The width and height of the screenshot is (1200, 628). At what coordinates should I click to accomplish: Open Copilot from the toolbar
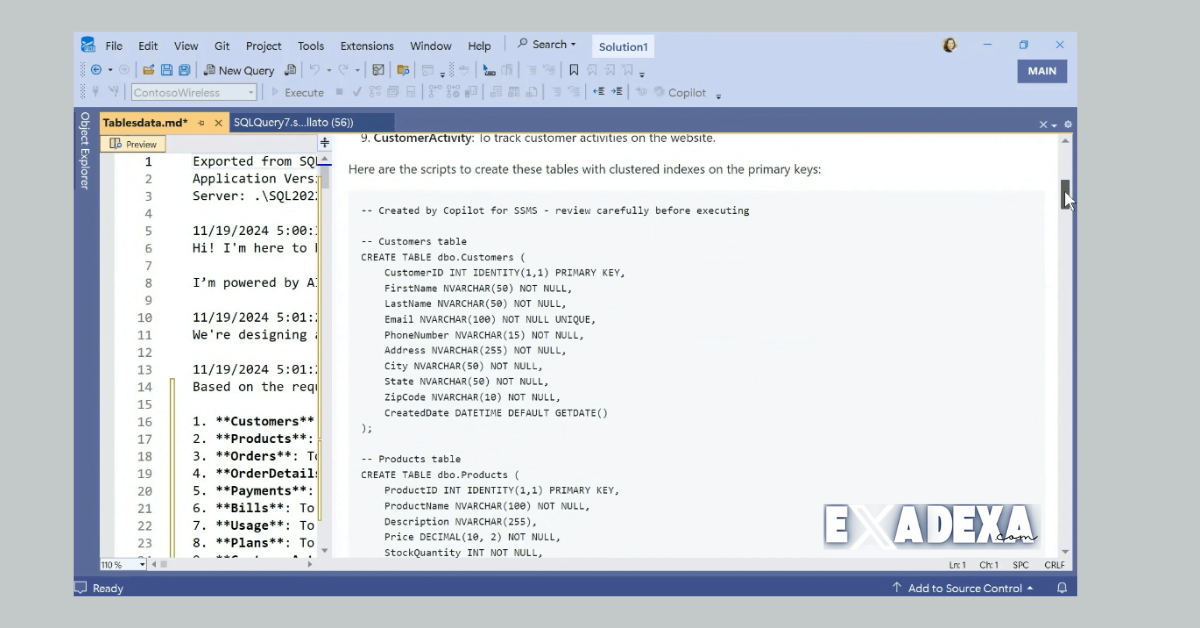coord(687,92)
